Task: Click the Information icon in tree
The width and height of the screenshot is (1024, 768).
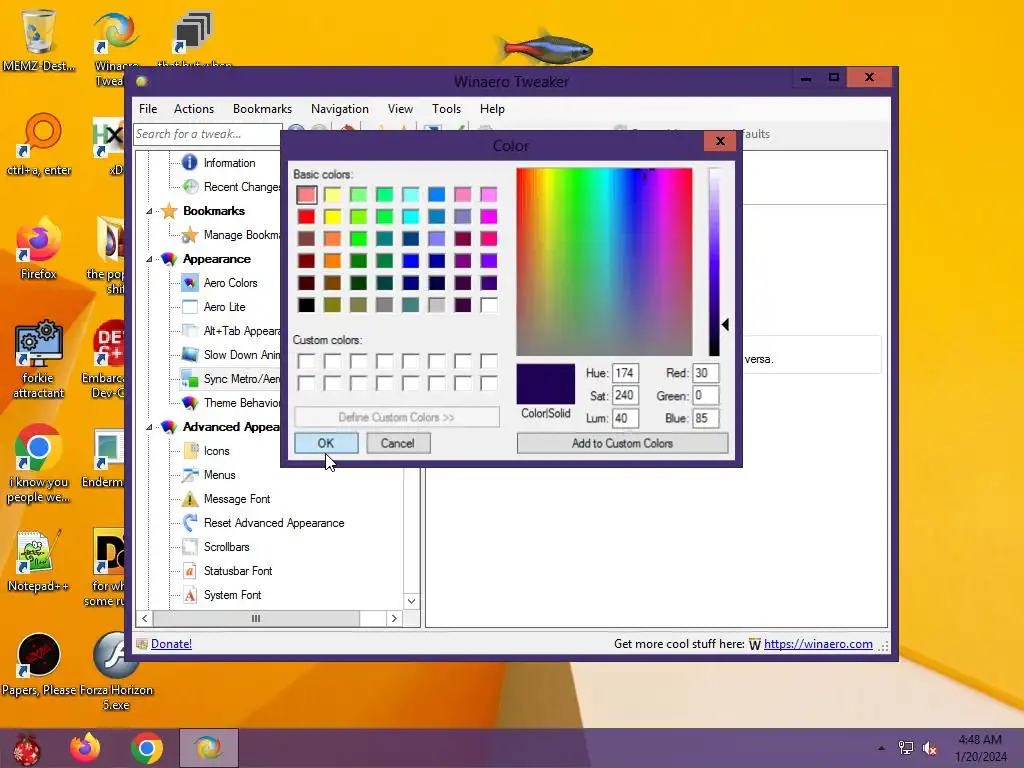Action: click(x=189, y=163)
